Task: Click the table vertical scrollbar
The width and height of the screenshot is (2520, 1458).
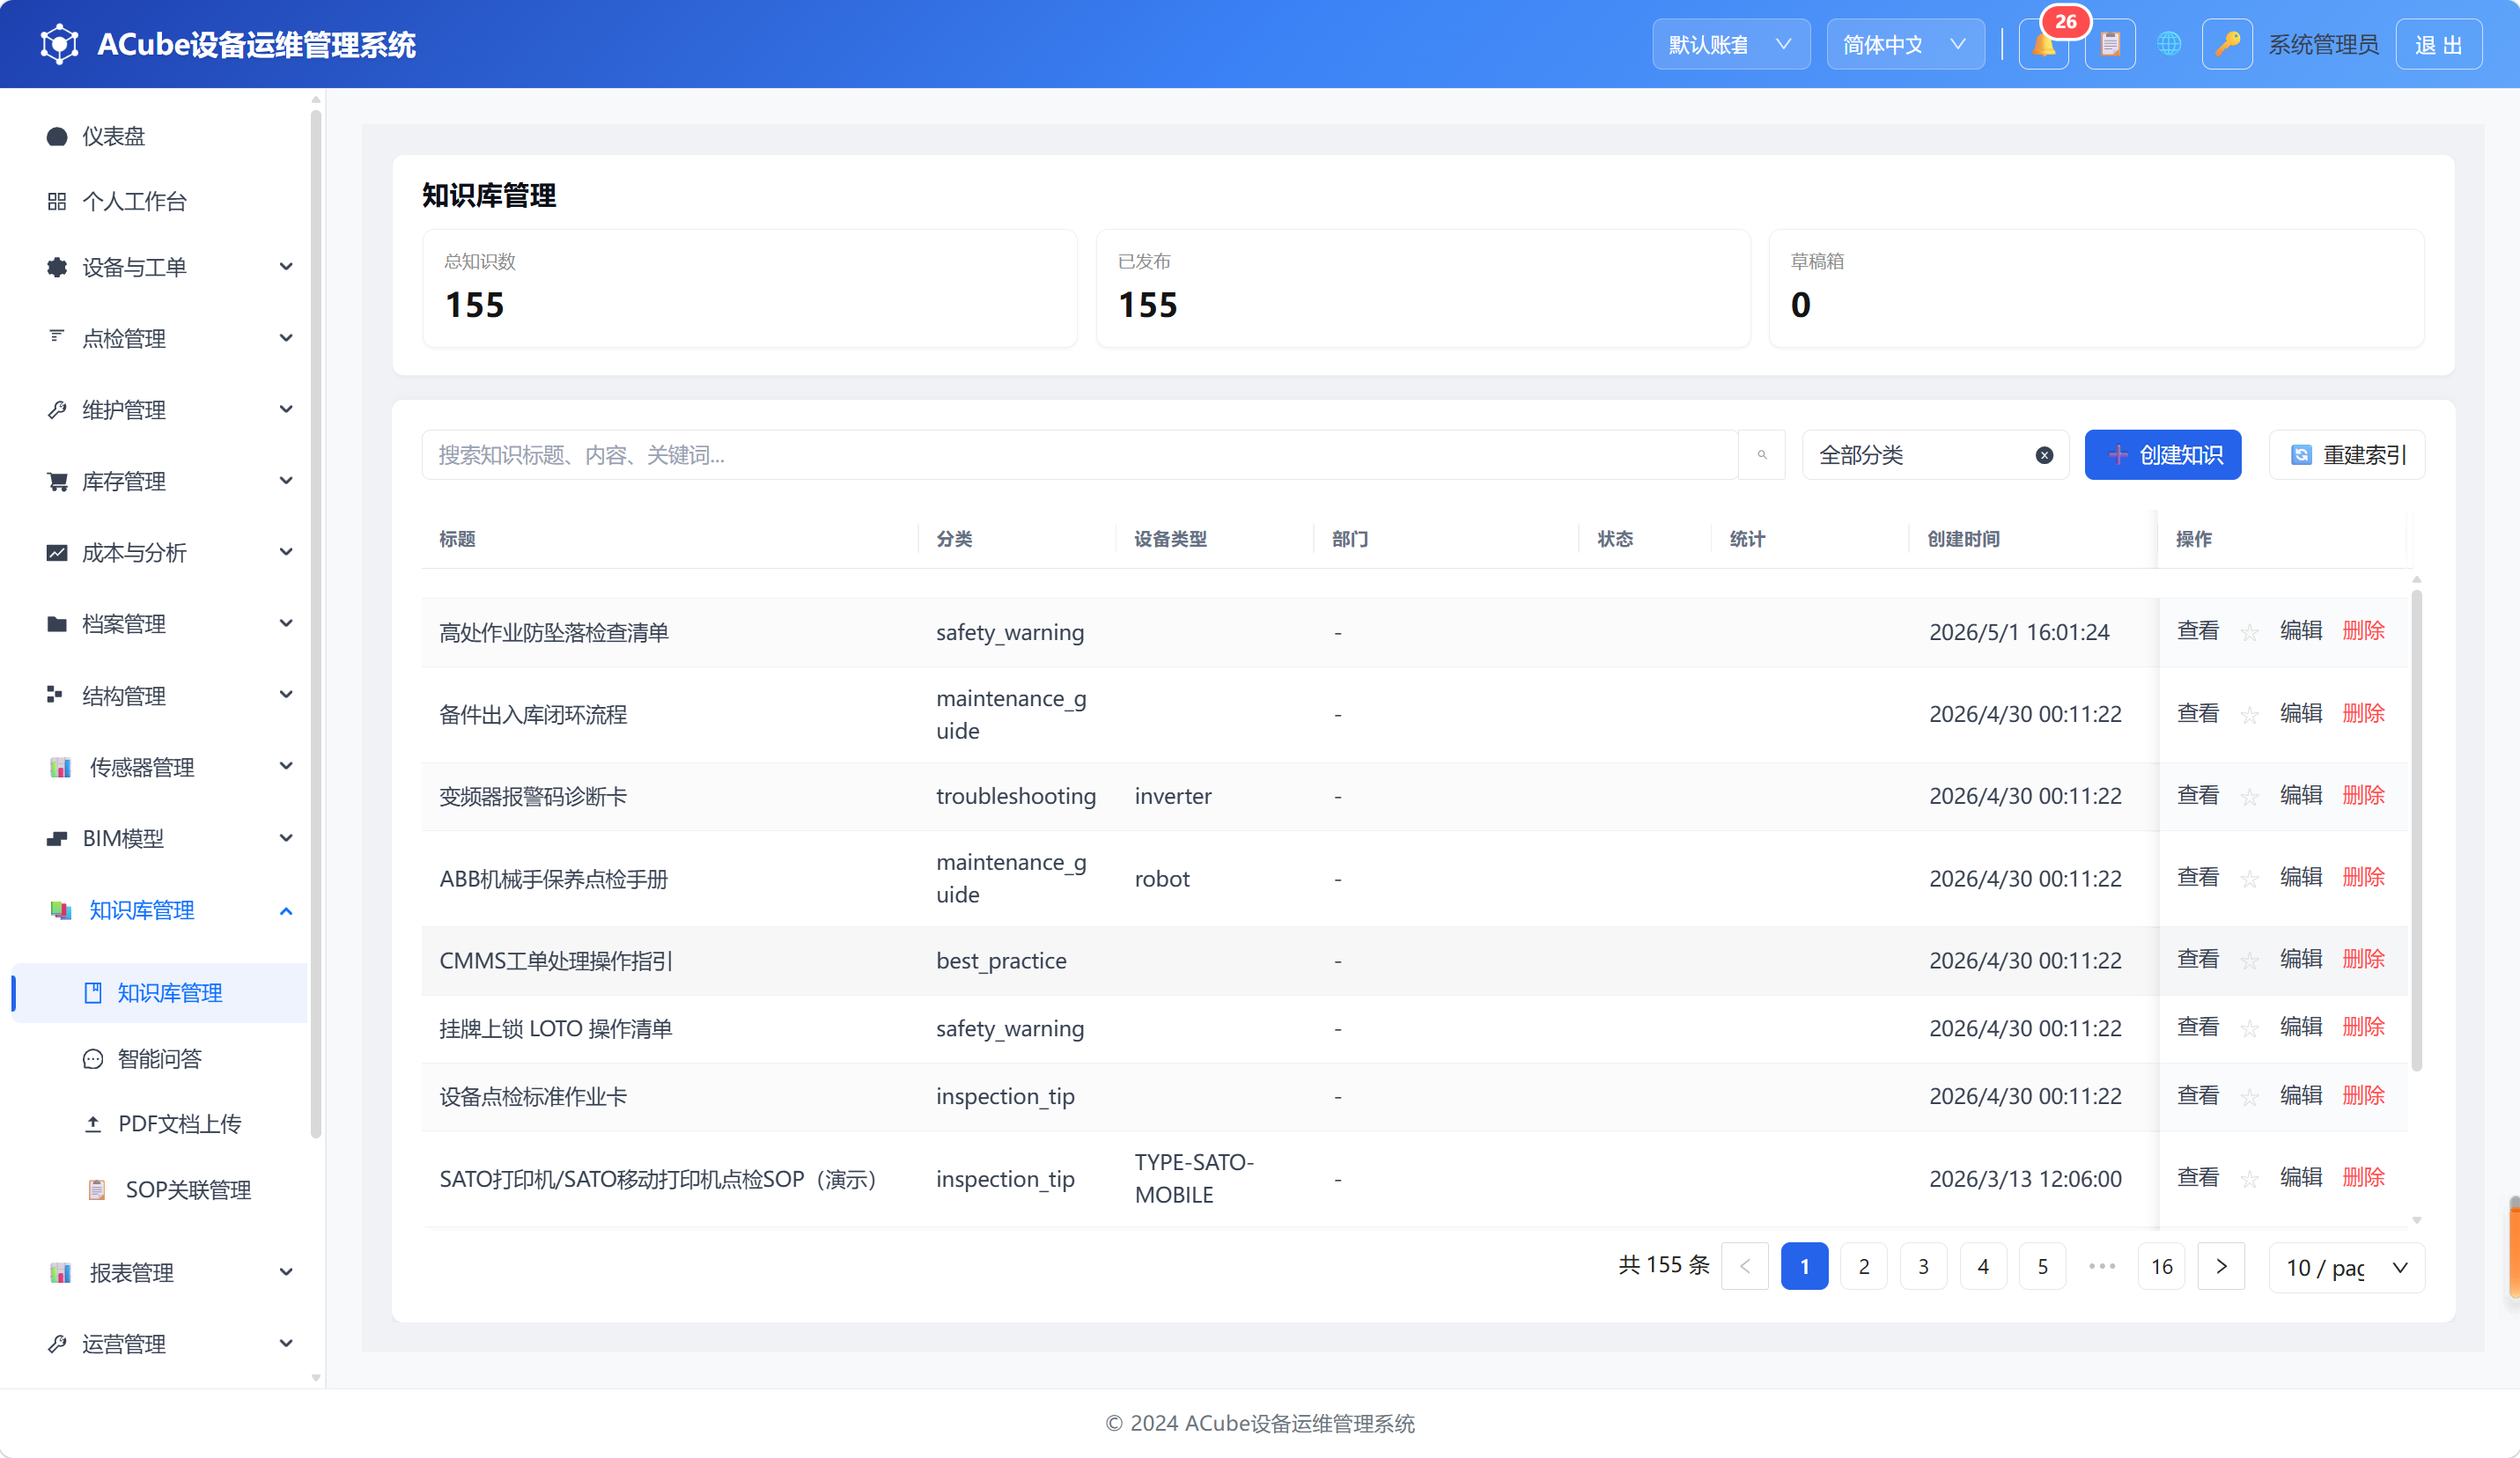Action: pyautogui.click(x=2416, y=830)
